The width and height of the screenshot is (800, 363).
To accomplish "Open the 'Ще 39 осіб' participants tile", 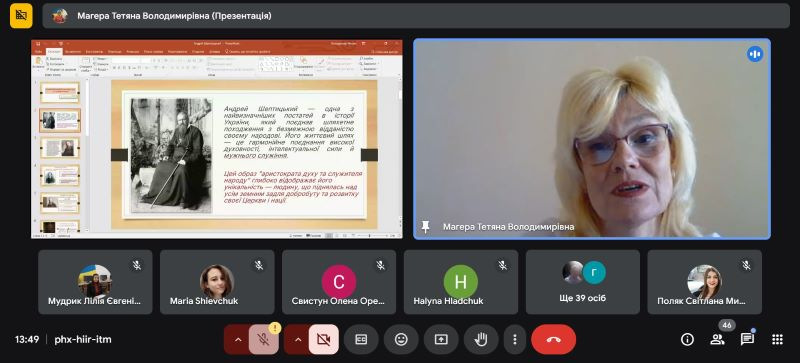I will pos(583,282).
